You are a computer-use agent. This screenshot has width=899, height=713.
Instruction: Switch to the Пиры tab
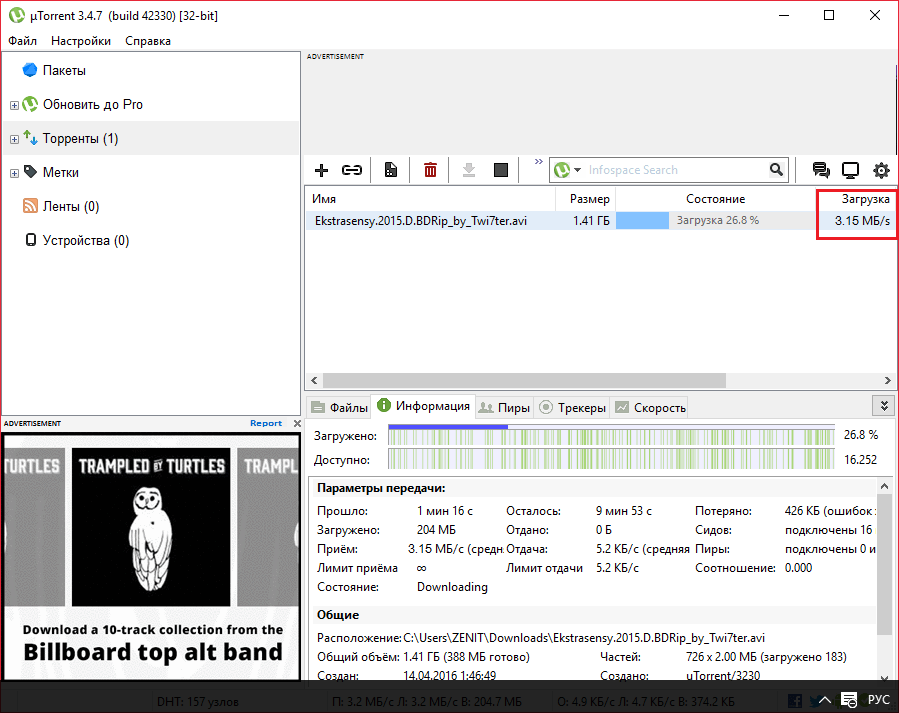click(505, 408)
